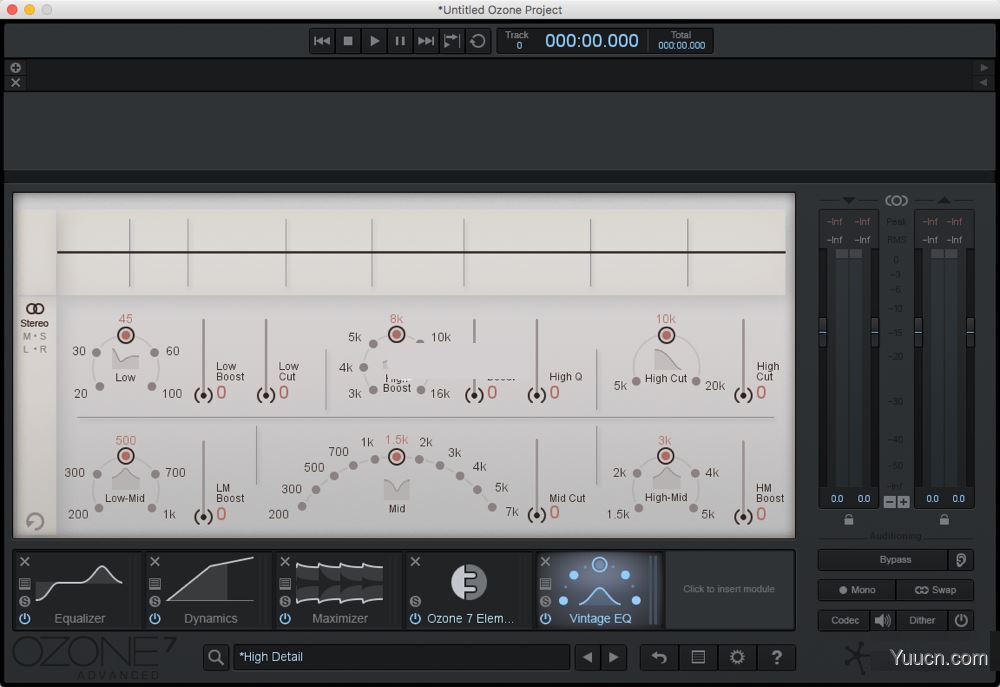Add a new track with plus icon

click(x=16, y=68)
